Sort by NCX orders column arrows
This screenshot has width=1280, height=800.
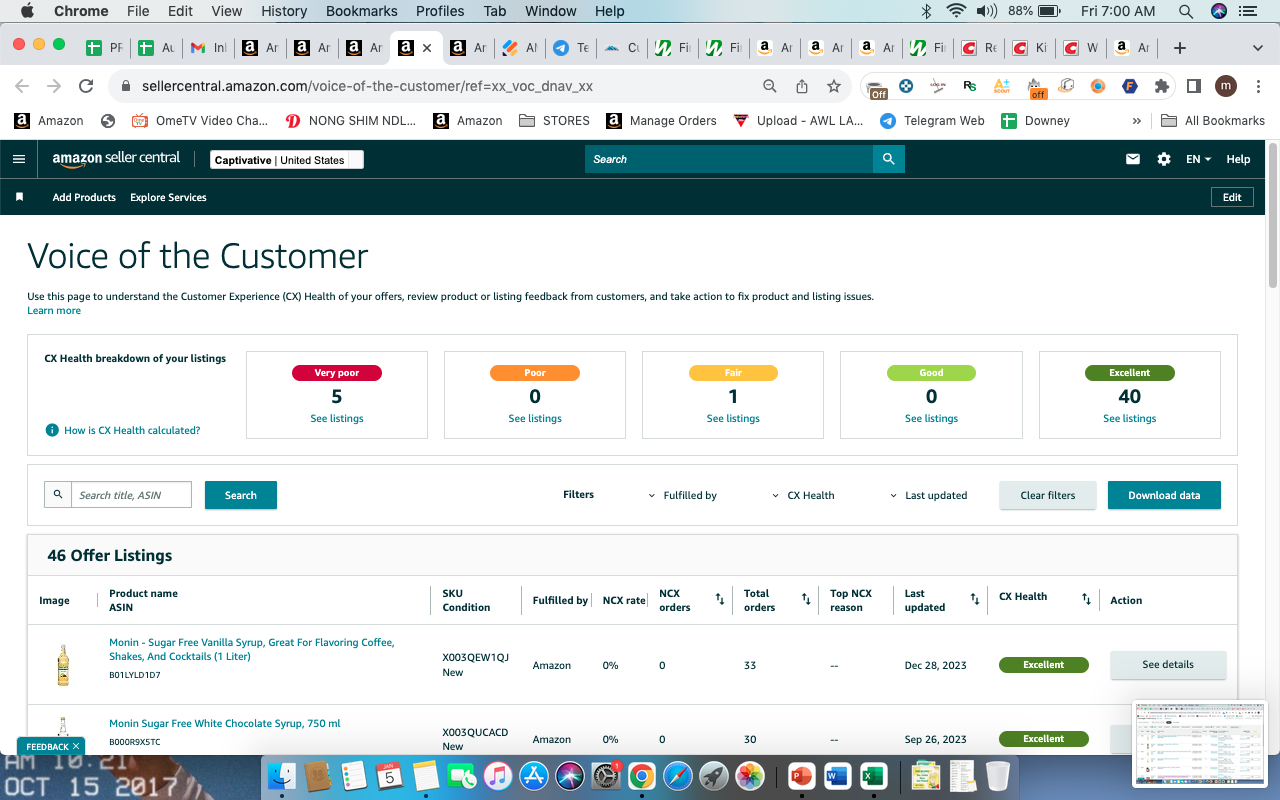(720, 599)
